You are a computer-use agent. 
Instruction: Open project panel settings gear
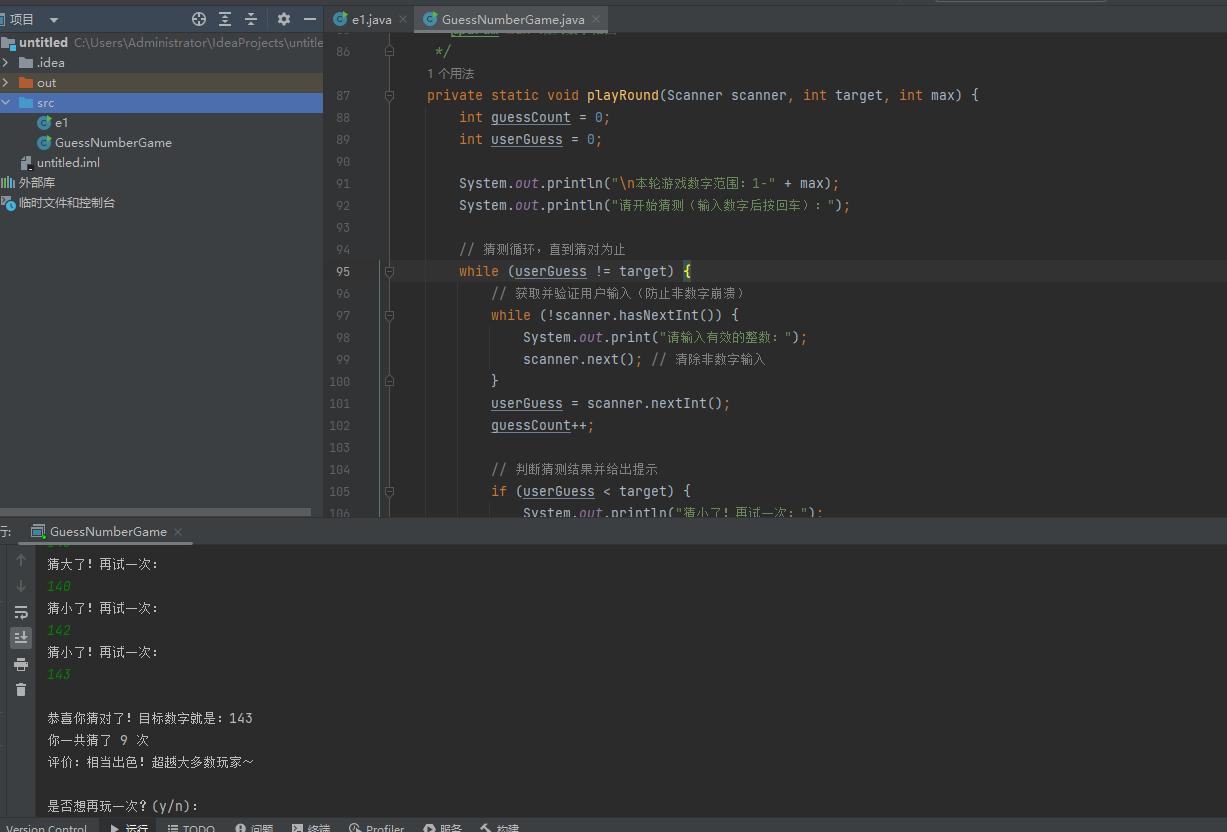point(284,19)
